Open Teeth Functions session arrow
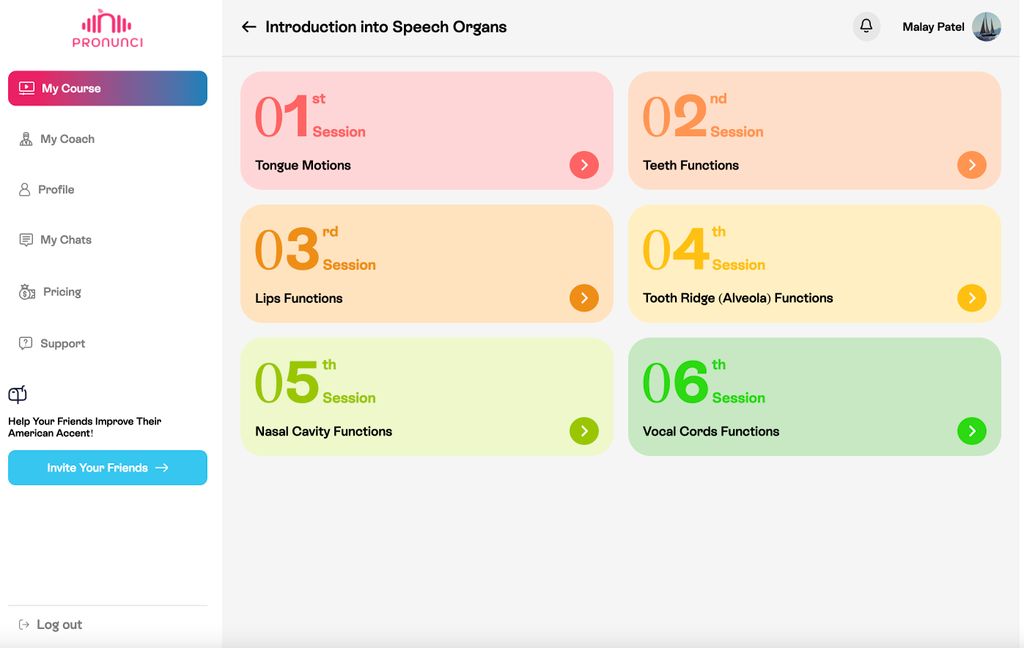The height and width of the screenshot is (648, 1024). tap(972, 165)
